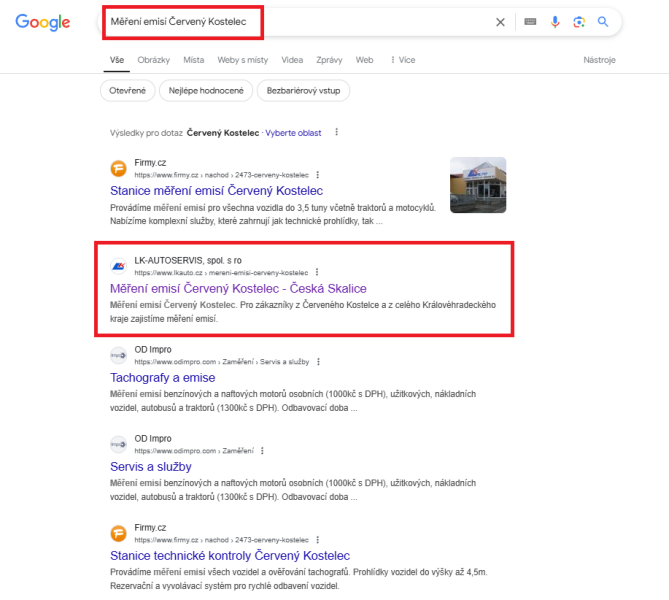Open Google Lens image search icon

pyautogui.click(x=579, y=22)
